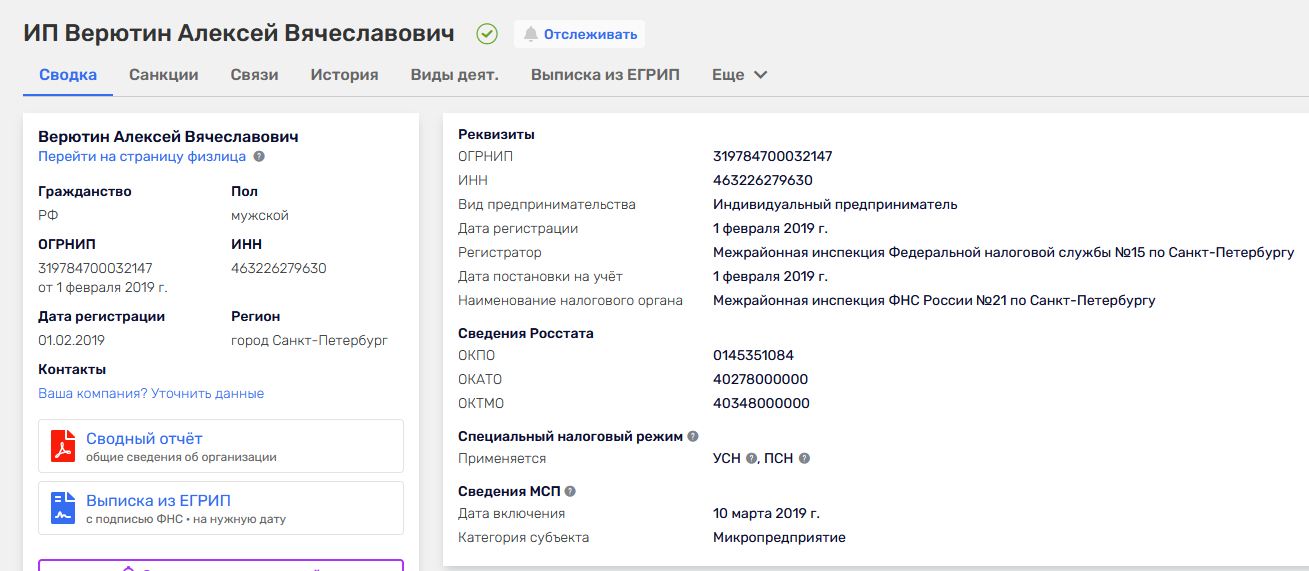The image size is (1309, 571).
Task: Switch to the Санкции tab
Action: tap(164, 75)
